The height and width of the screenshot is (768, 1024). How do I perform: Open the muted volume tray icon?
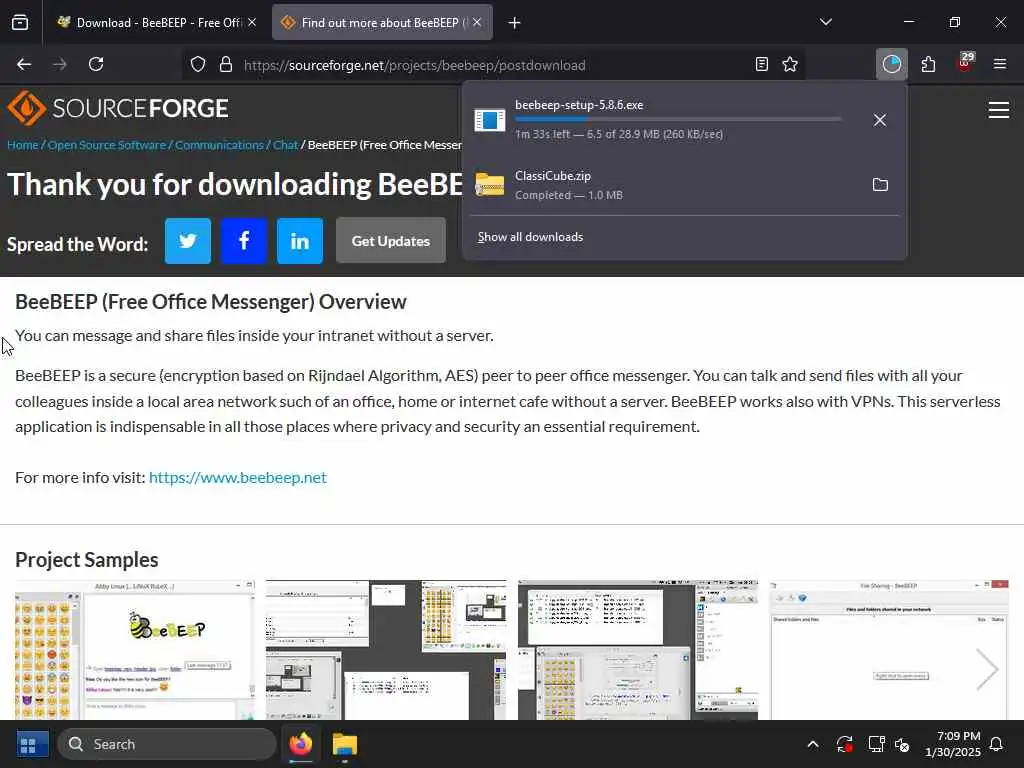[903, 744]
